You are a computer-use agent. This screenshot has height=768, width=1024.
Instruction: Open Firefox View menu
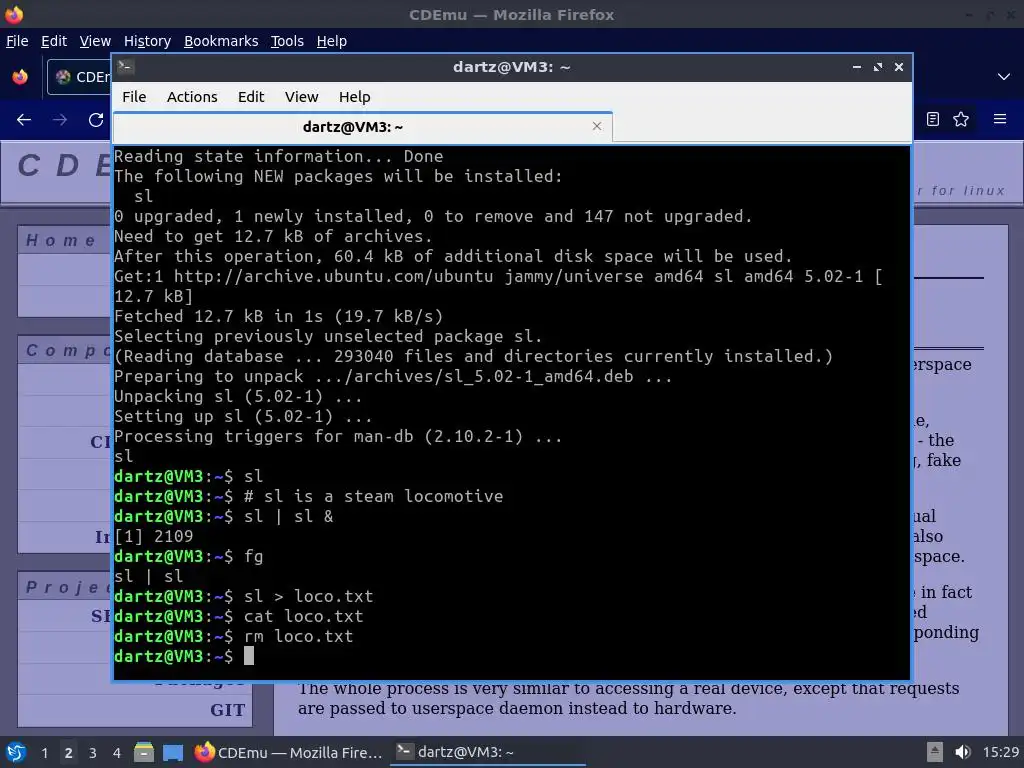(95, 41)
